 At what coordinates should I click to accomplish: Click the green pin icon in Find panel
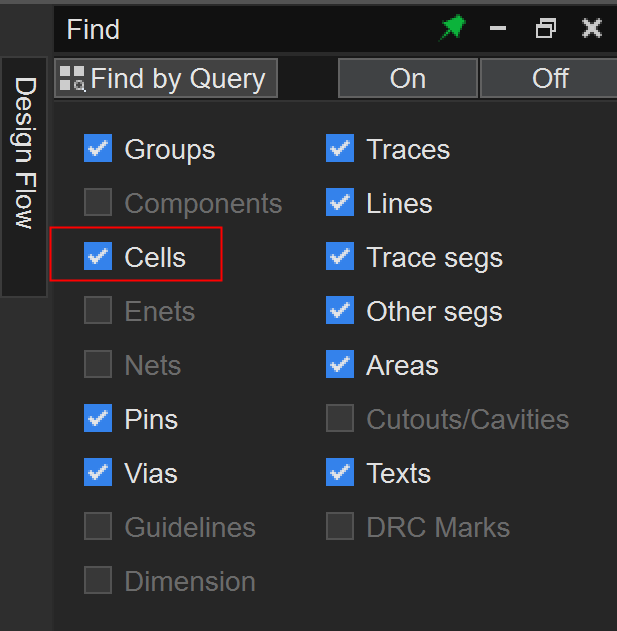pos(453,29)
